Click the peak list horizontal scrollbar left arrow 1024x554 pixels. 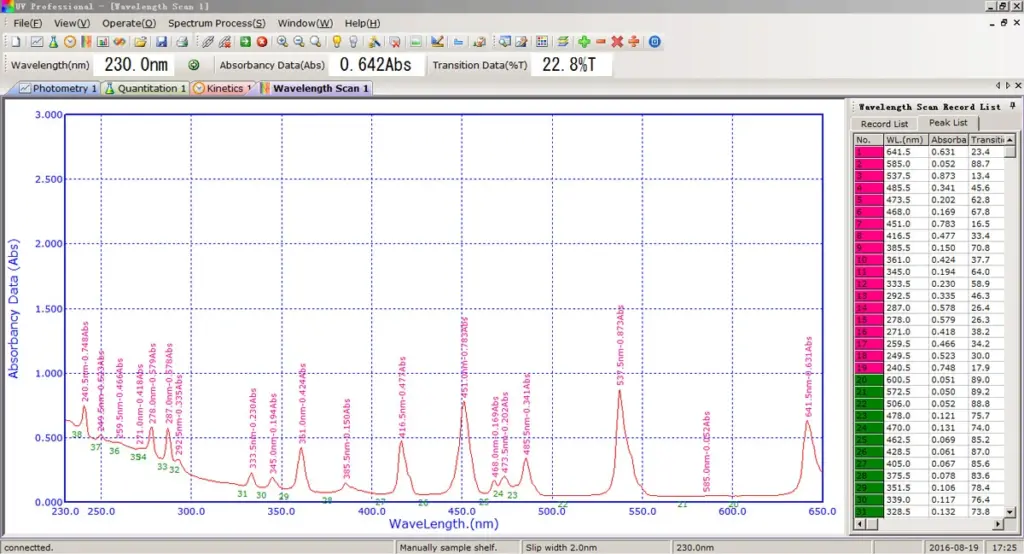859,524
